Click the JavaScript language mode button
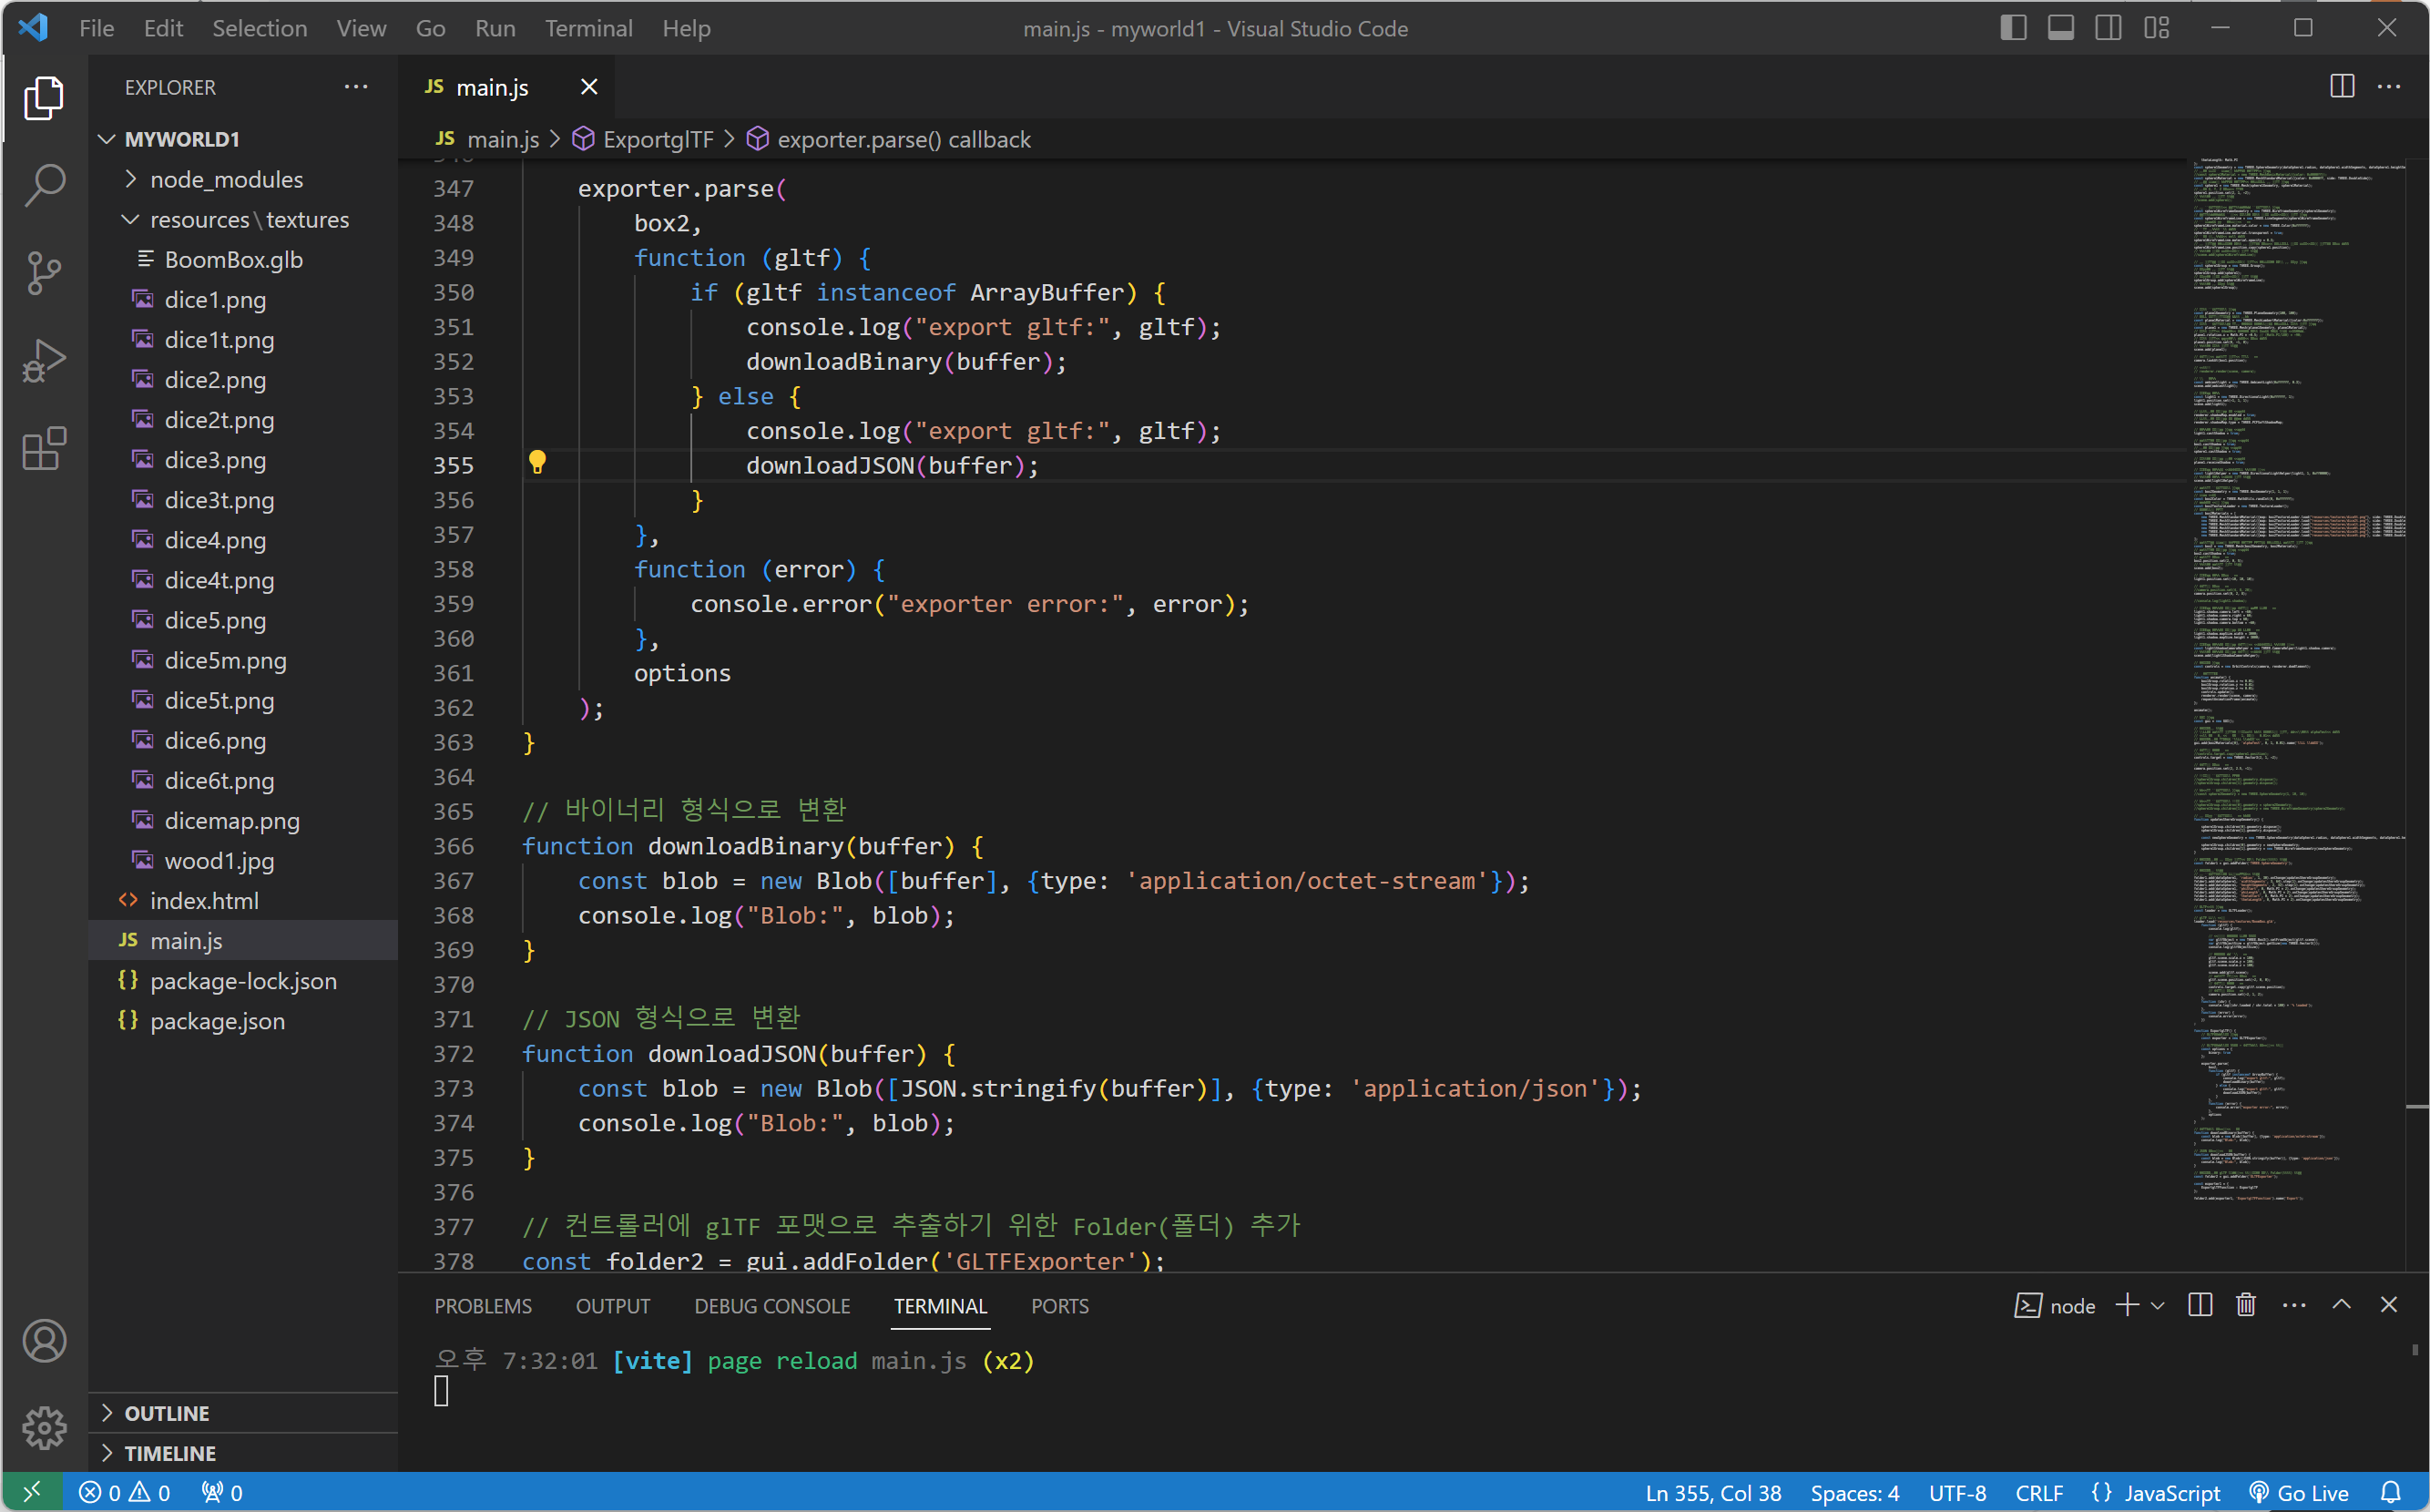Image resolution: width=2430 pixels, height=1512 pixels. [2156, 1493]
